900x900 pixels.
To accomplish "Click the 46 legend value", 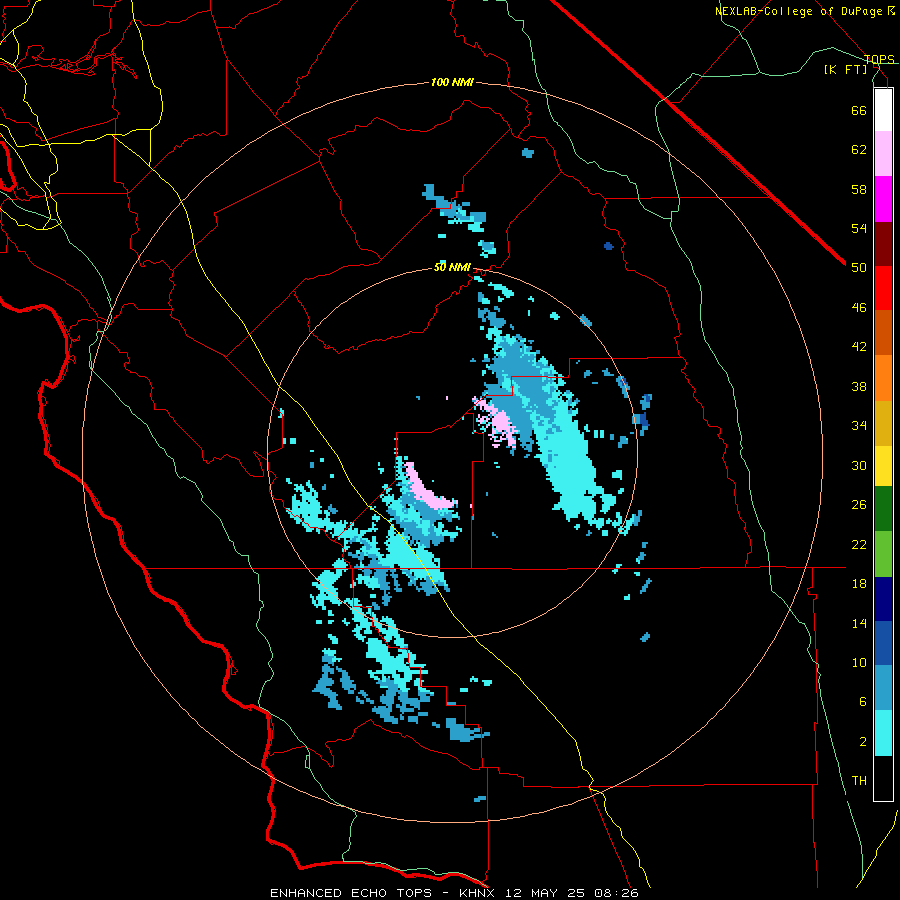I will tap(859, 308).
